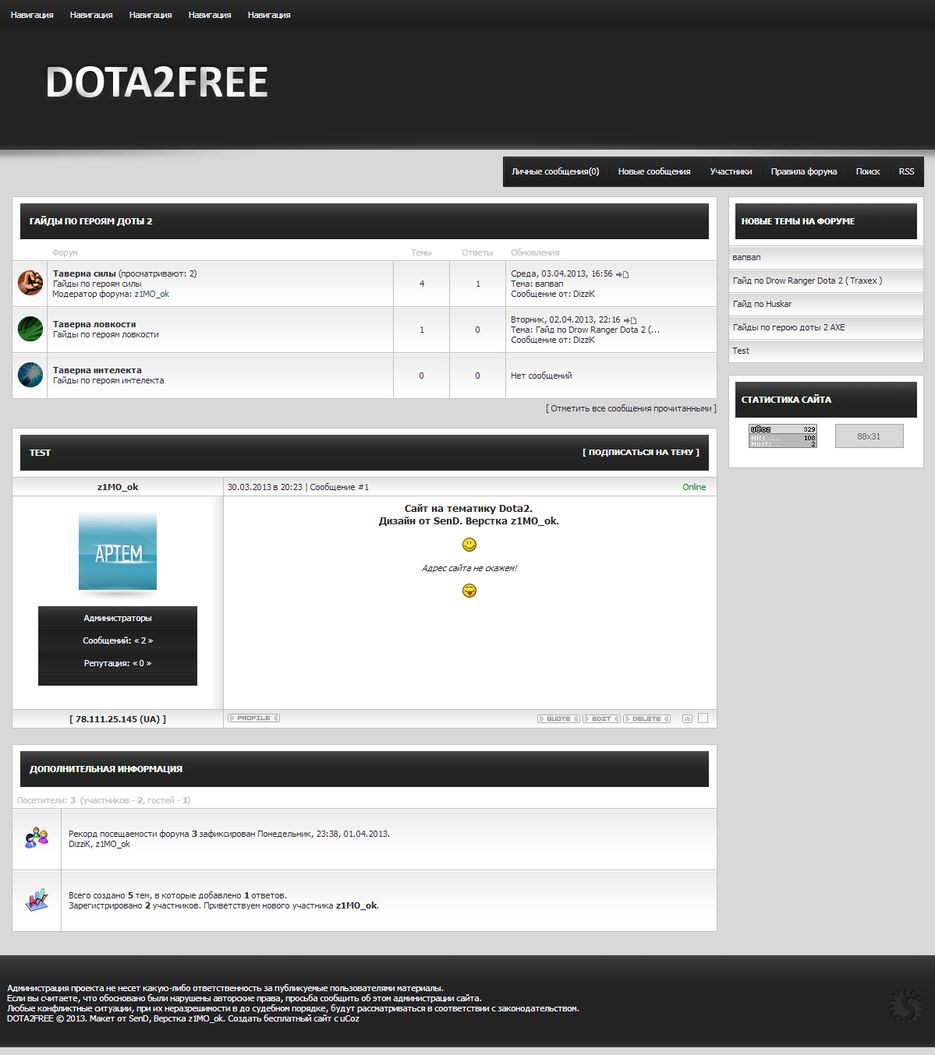Viewport: 935px width, 1055px height.
Task: Click the statistics books icon beside forum totals
Action: [x=36, y=899]
